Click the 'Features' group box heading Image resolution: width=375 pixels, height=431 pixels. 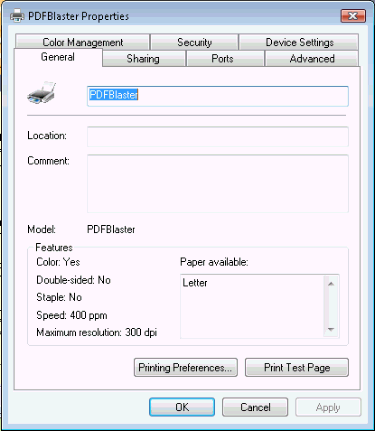click(54, 247)
